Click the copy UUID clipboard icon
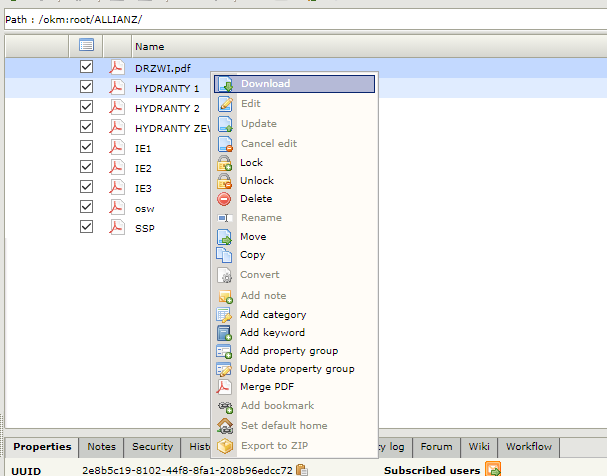607x476 pixels. tap(302, 470)
